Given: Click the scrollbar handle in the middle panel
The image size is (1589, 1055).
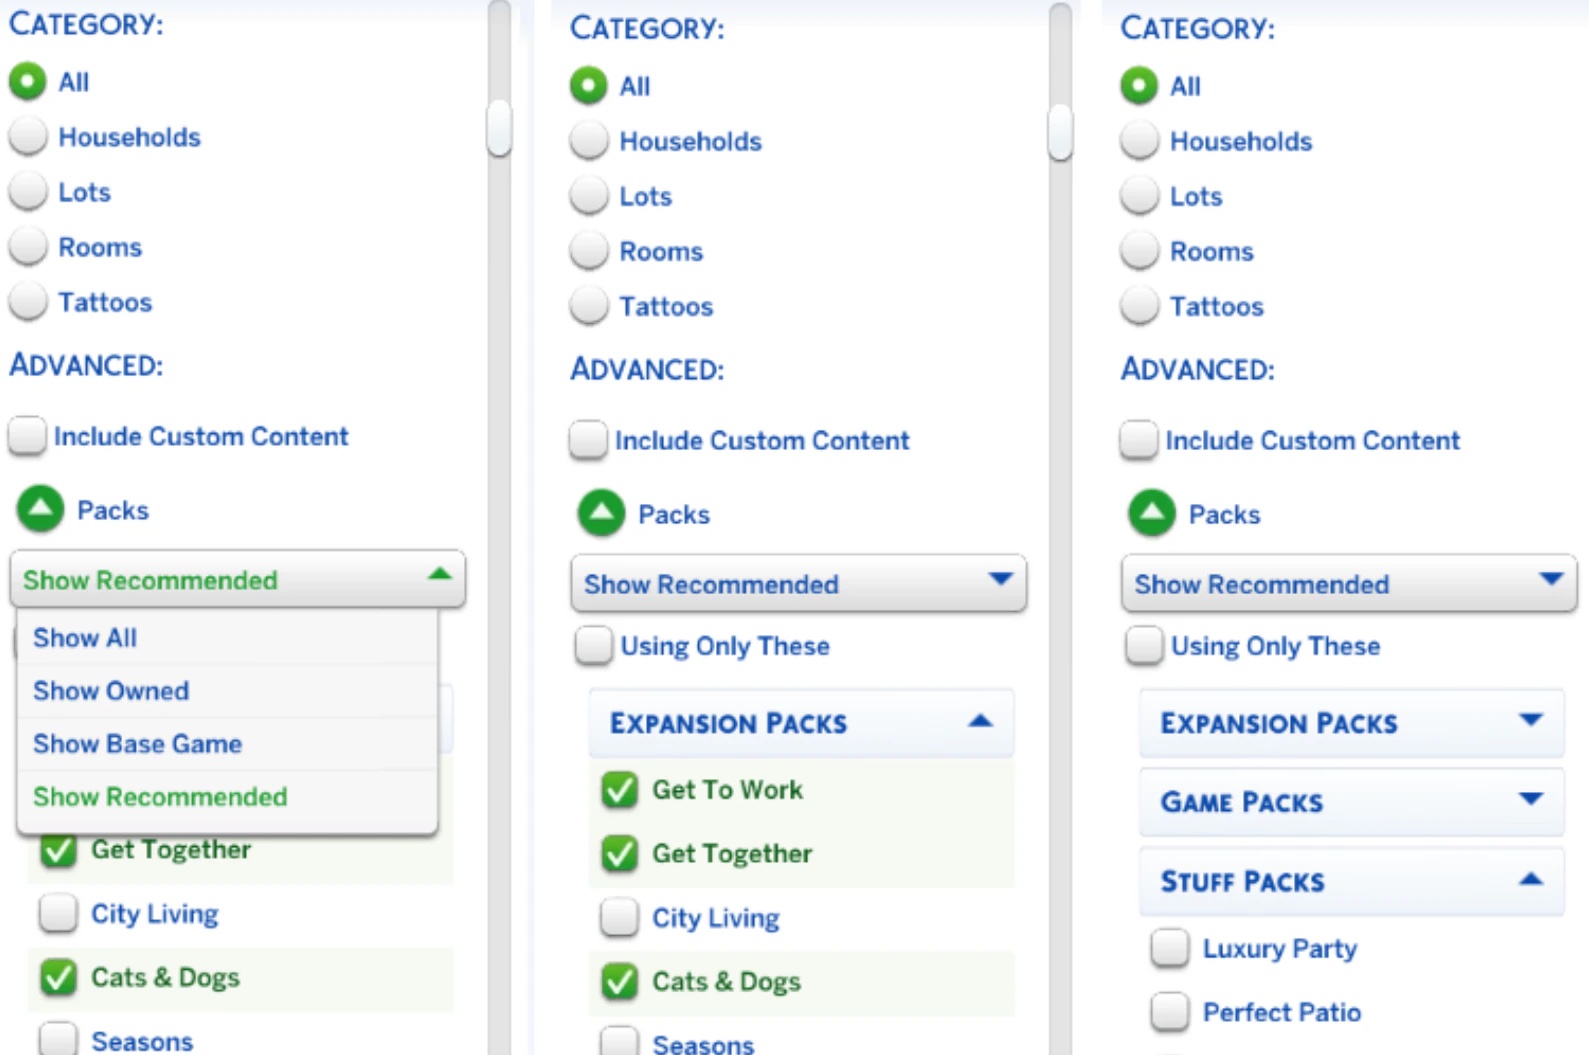Looking at the screenshot, I should [x=1060, y=132].
